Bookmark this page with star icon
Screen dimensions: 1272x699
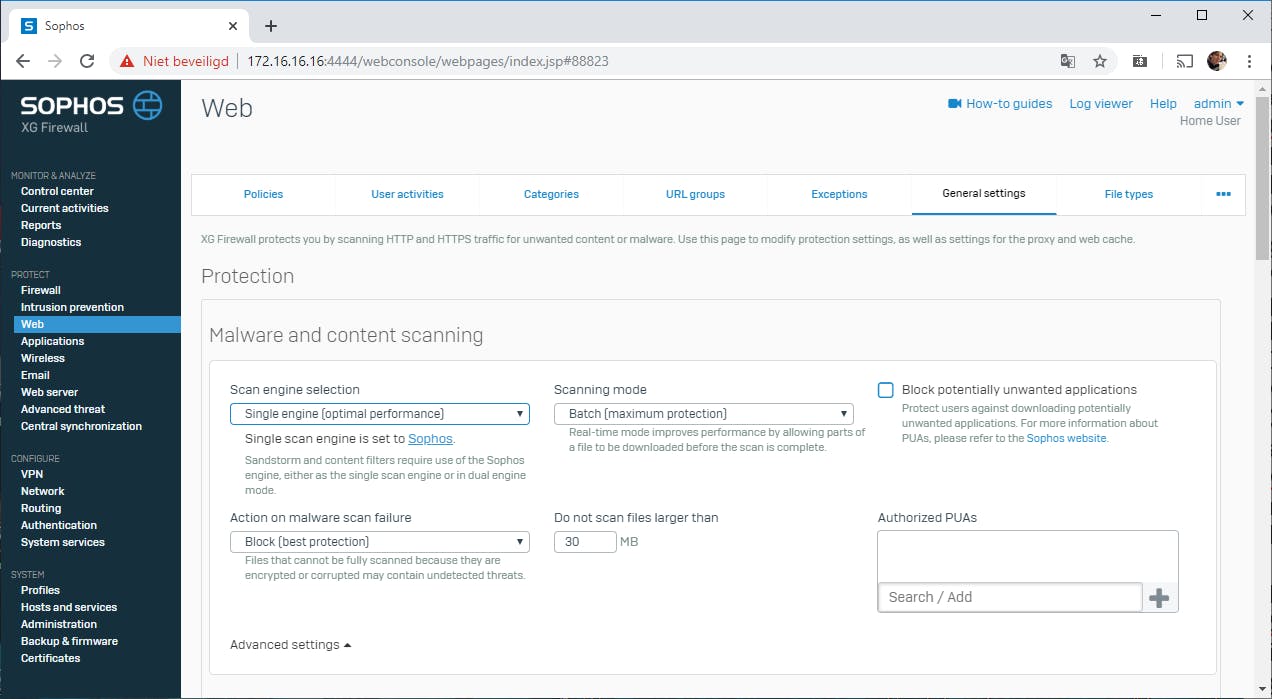pyautogui.click(x=1100, y=61)
